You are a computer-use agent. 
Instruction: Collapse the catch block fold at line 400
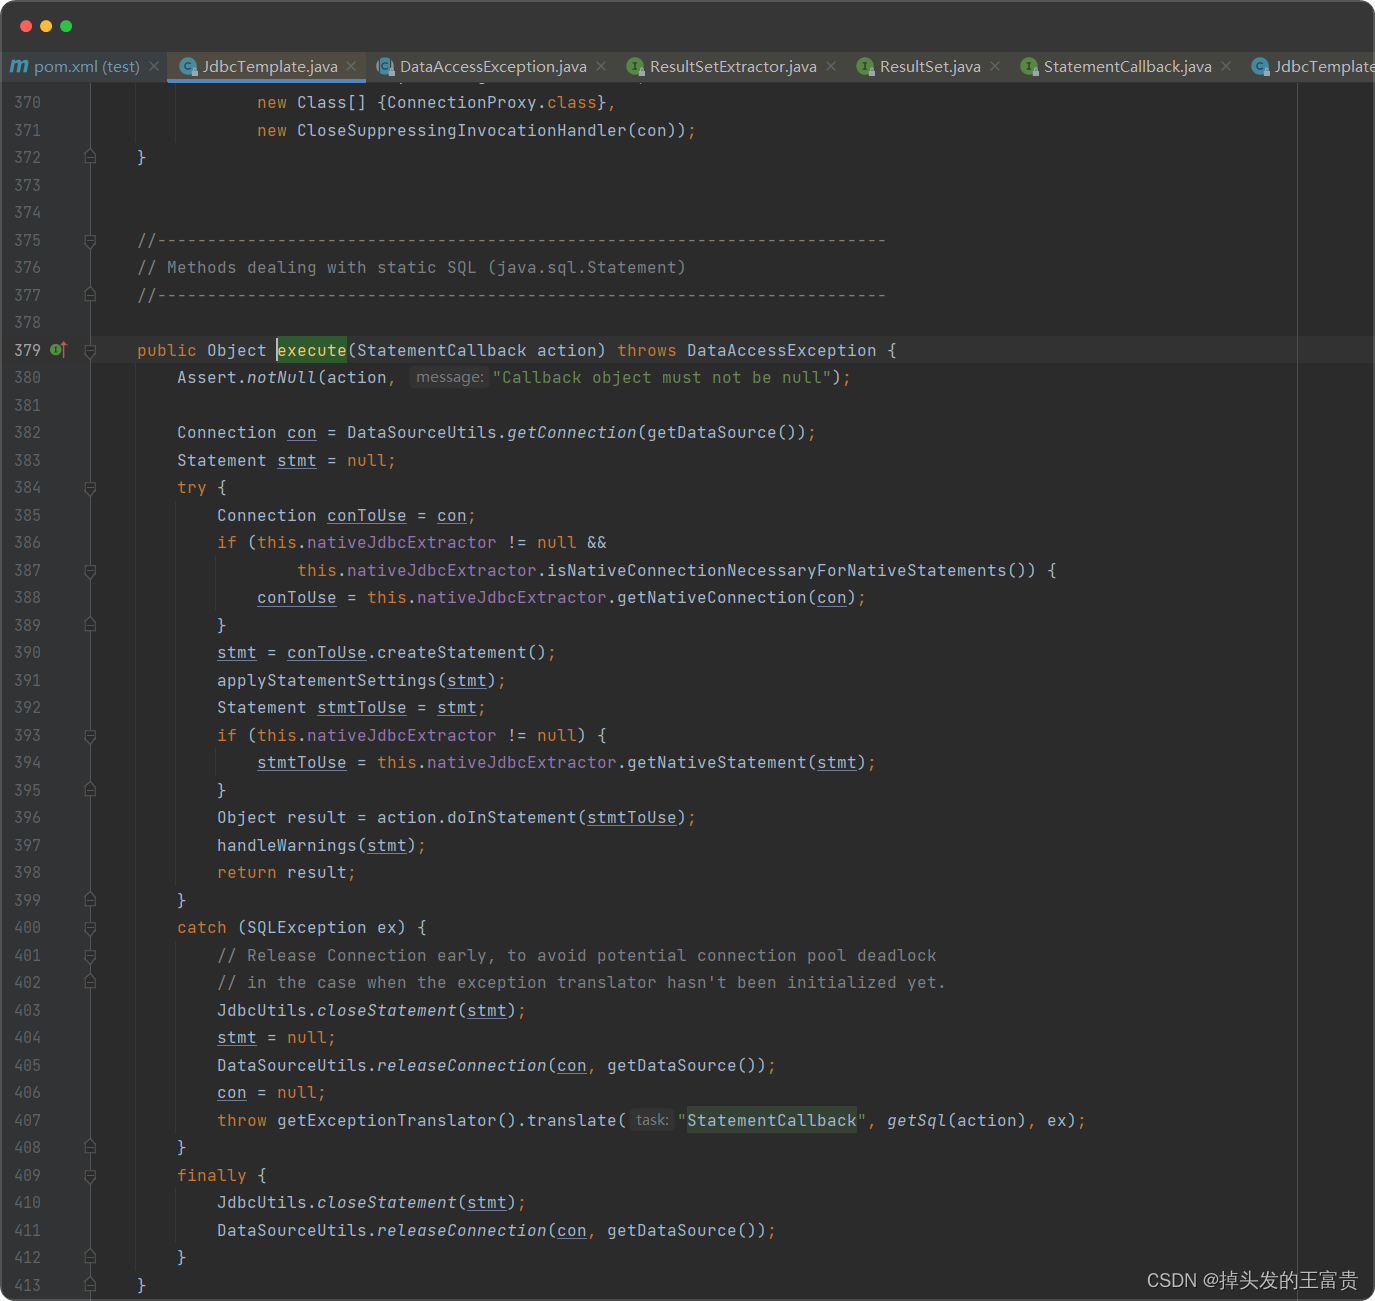tap(90, 928)
